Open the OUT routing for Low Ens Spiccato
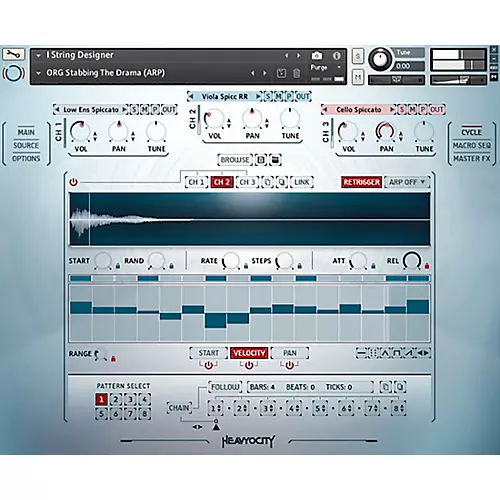This screenshot has height=500, width=500. pyautogui.click(x=169, y=110)
